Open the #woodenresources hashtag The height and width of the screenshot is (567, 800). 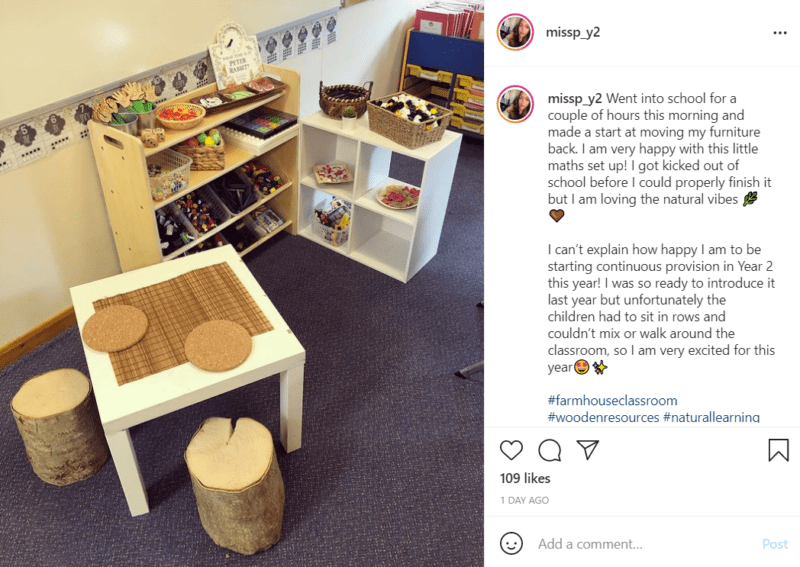point(603,417)
